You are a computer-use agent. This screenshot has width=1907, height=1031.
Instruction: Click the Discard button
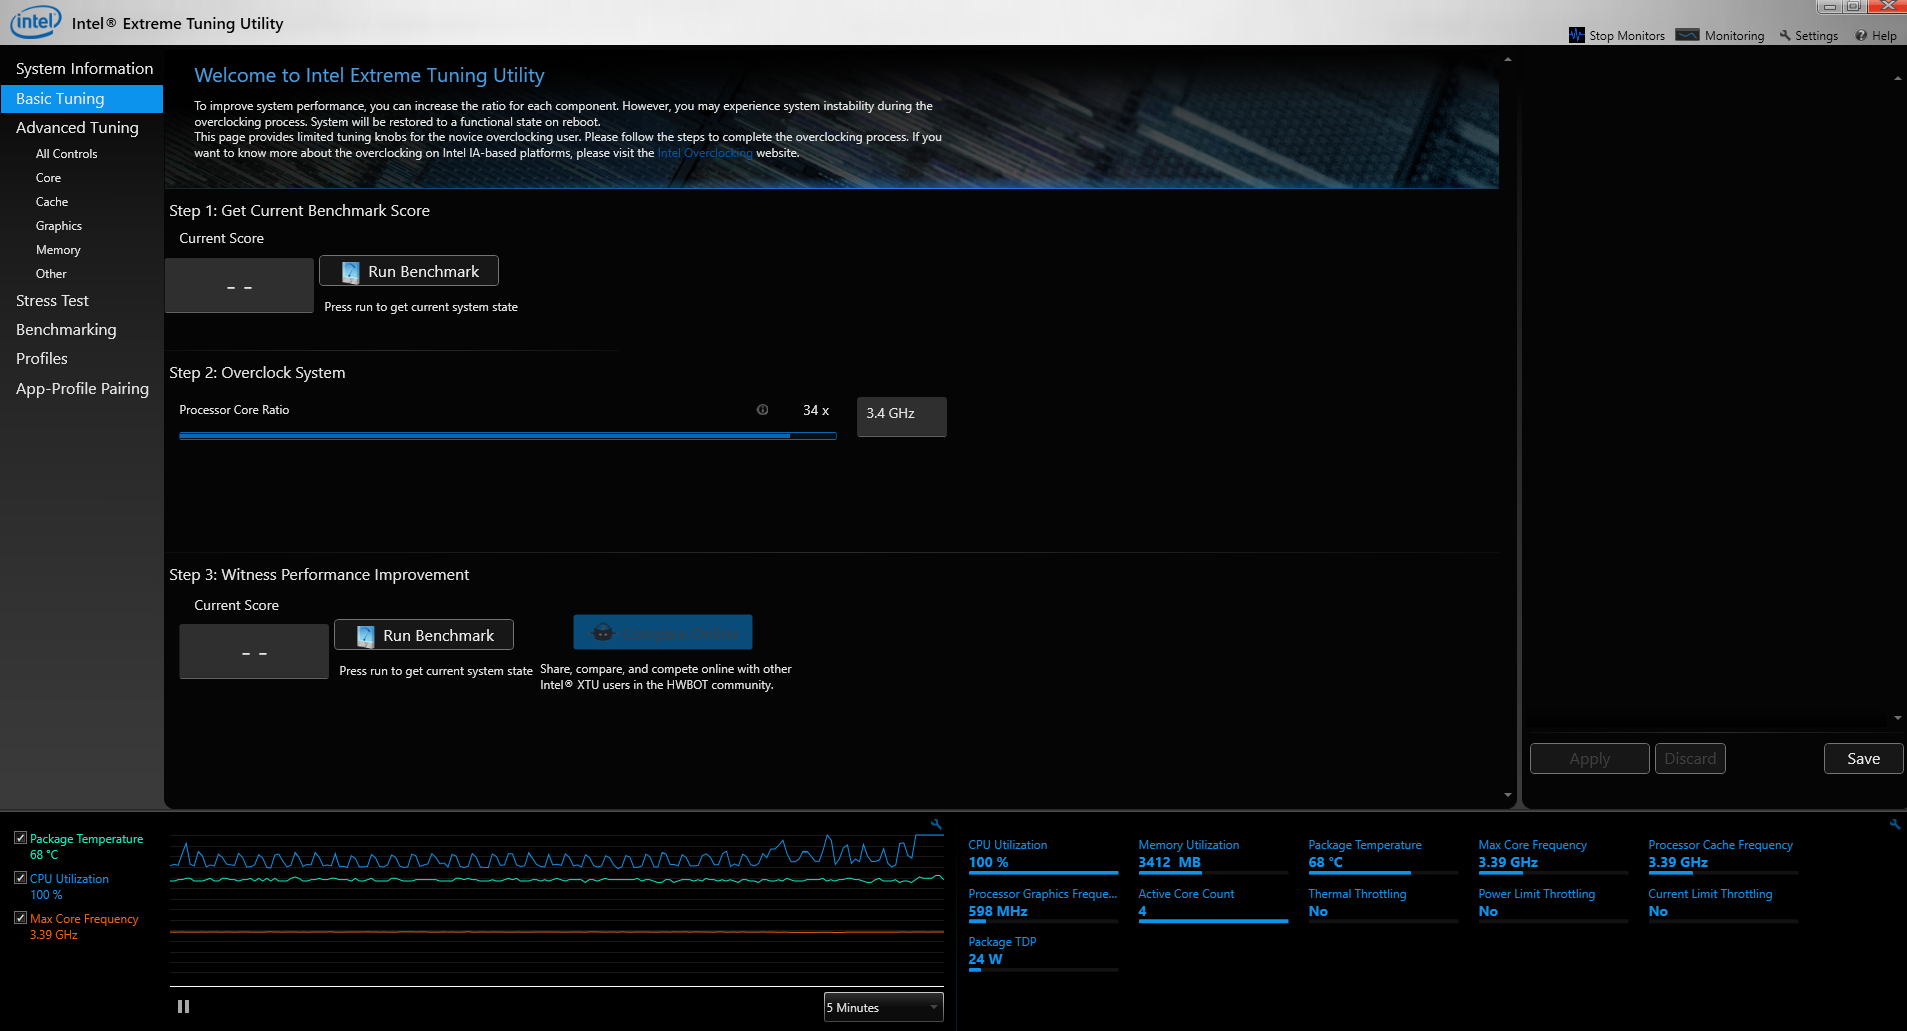(x=1690, y=759)
